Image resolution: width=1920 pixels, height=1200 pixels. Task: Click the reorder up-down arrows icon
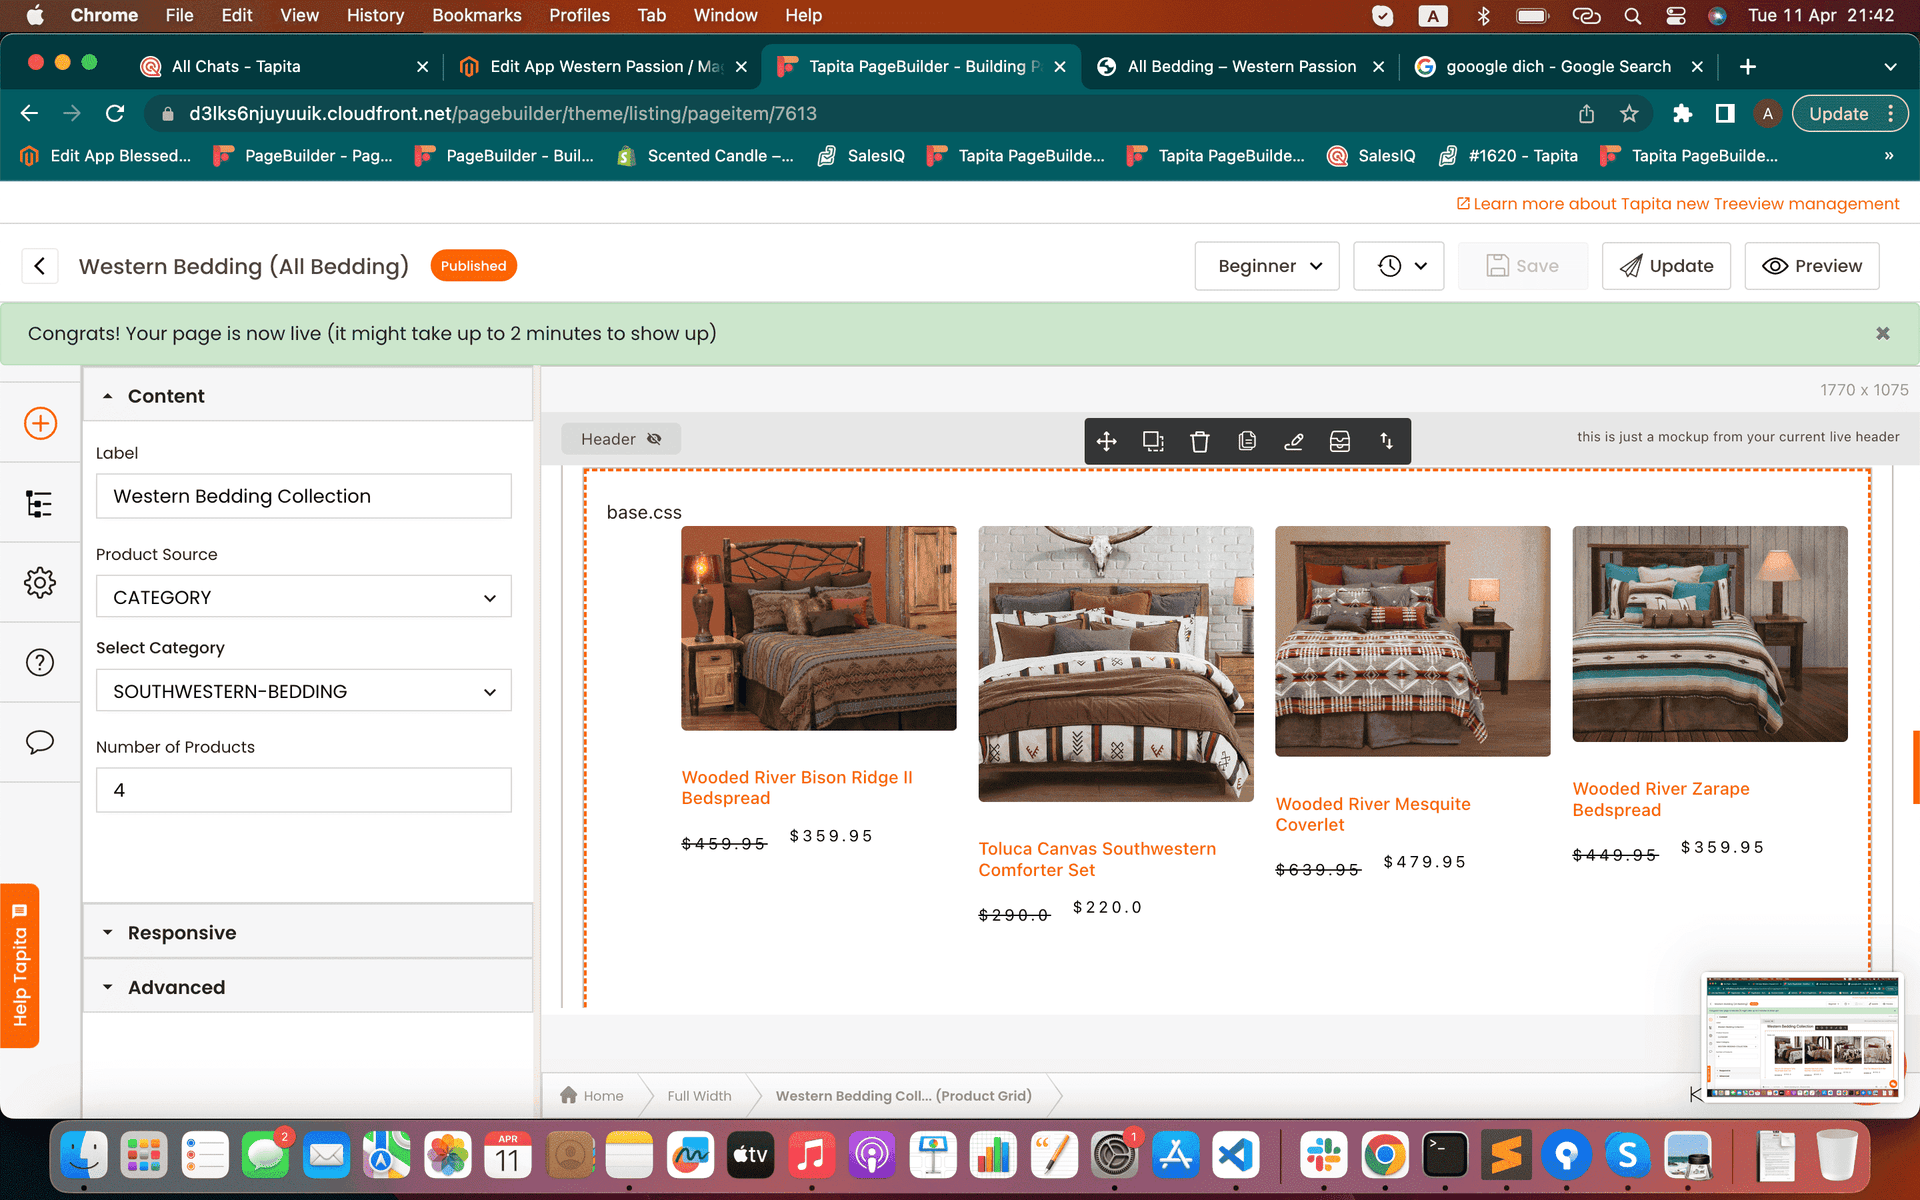pyautogui.click(x=1387, y=441)
